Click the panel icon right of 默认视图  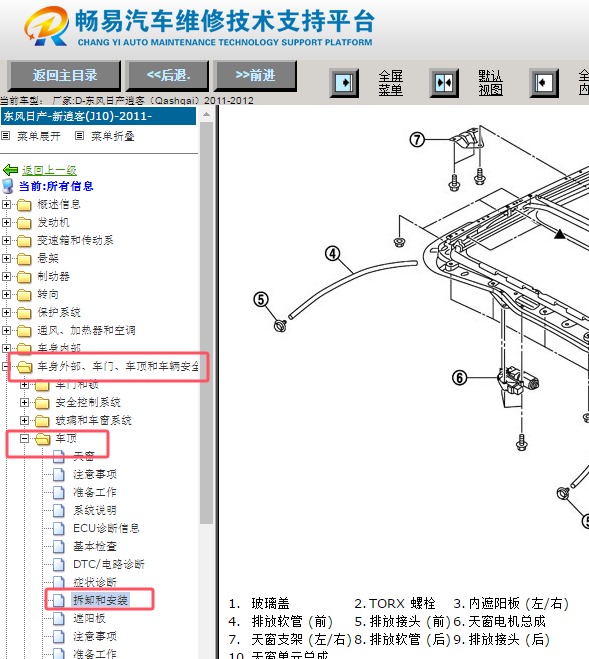544,83
